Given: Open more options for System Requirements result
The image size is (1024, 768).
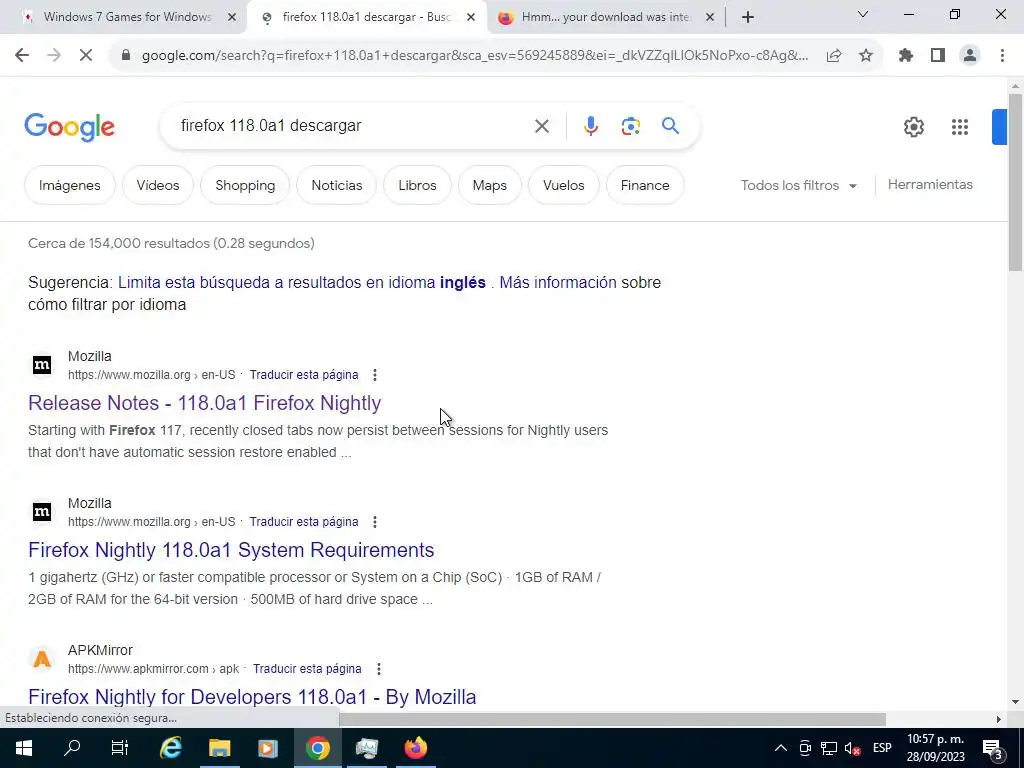Looking at the screenshot, I should coord(375,522).
